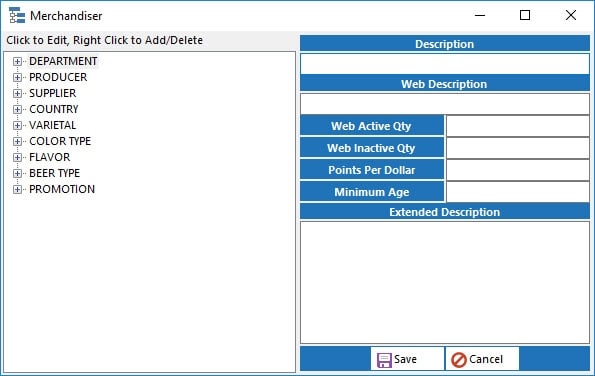Image resolution: width=595 pixels, height=376 pixels.
Task: Expand the FLAVOR tree node
Action: pos(17,157)
